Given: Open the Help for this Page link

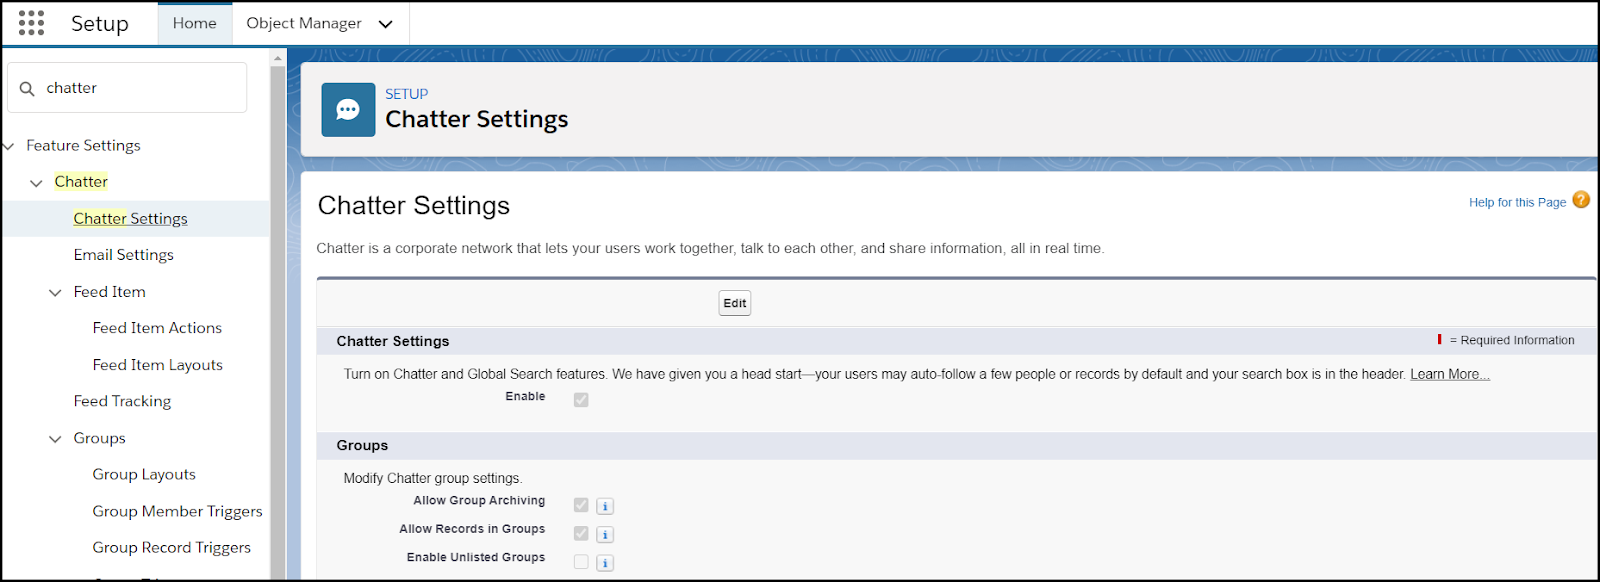Looking at the screenshot, I should point(1517,202).
